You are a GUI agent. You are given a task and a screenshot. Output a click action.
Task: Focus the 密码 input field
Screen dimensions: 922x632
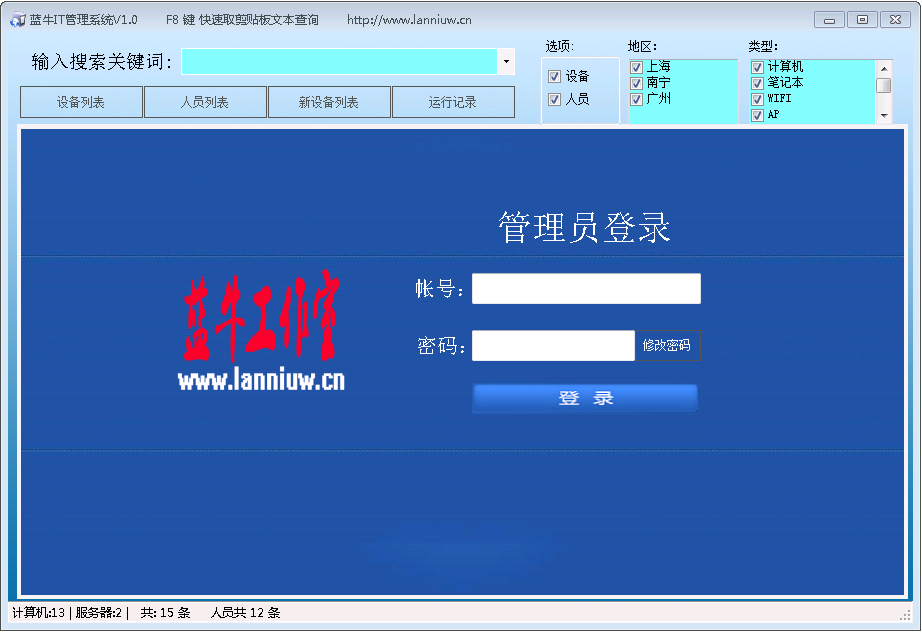point(553,345)
